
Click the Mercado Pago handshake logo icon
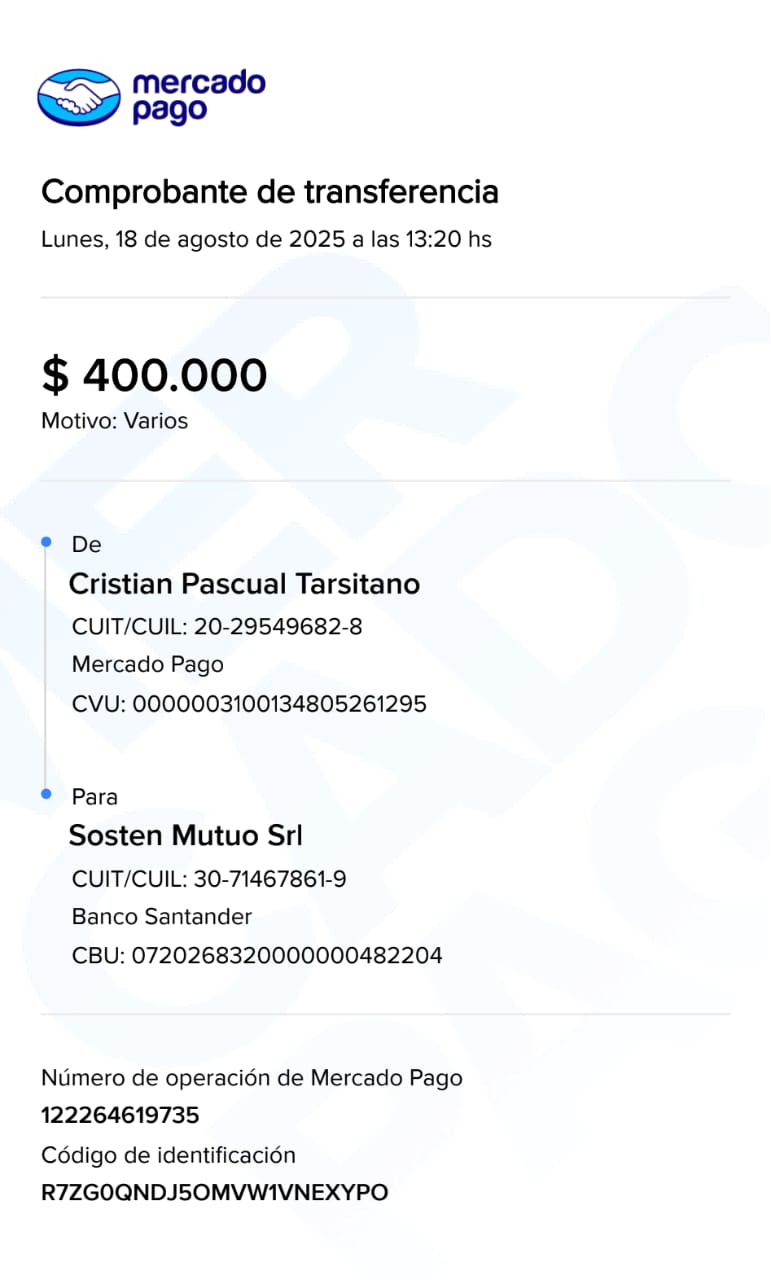(x=78, y=97)
